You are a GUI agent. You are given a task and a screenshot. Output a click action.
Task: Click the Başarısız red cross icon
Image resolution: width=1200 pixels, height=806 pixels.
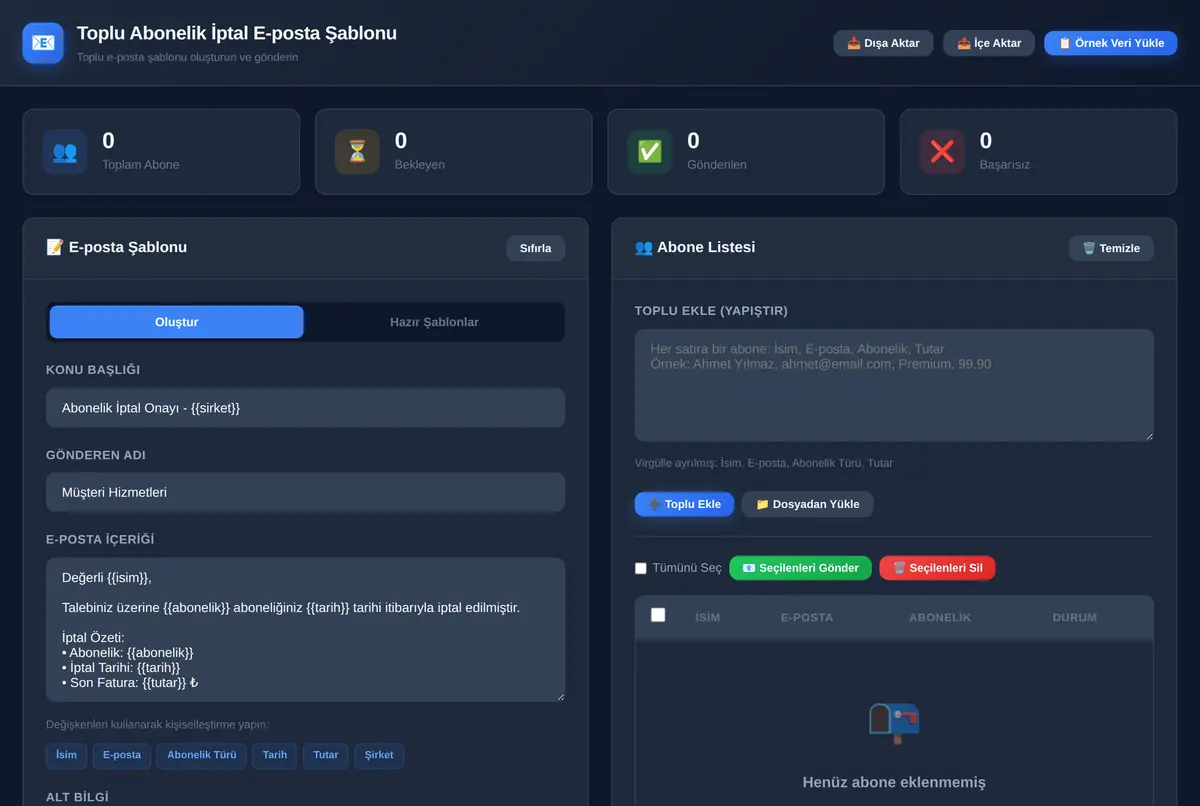click(942, 152)
